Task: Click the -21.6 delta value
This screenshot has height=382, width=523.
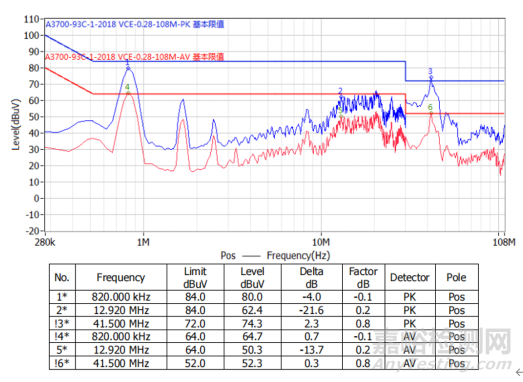Action: [312, 310]
